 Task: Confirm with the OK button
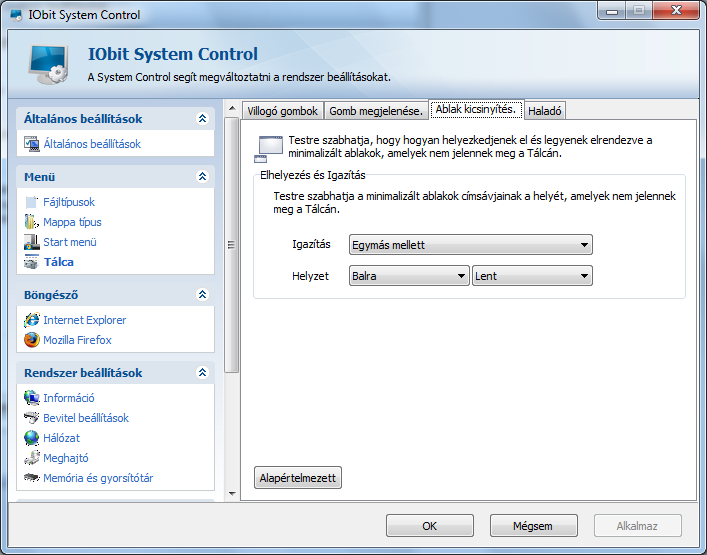(x=430, y=526)
